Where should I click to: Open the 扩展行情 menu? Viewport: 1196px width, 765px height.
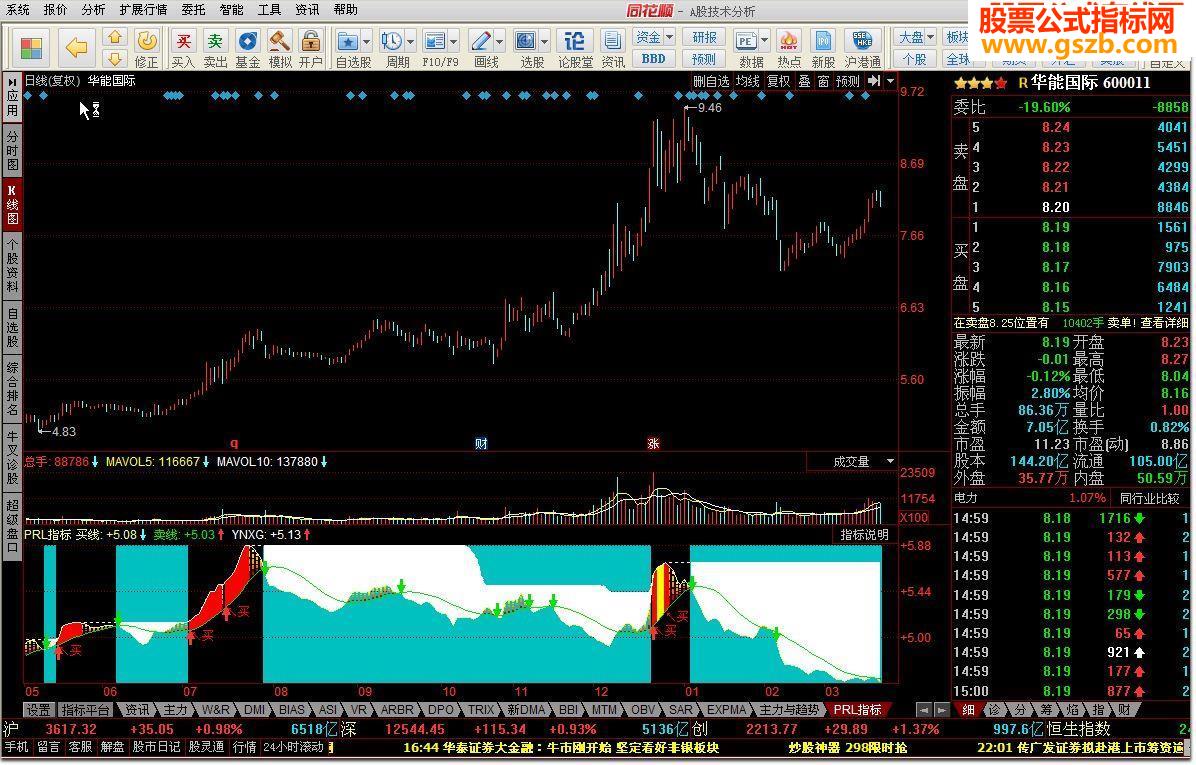[143, 10]
